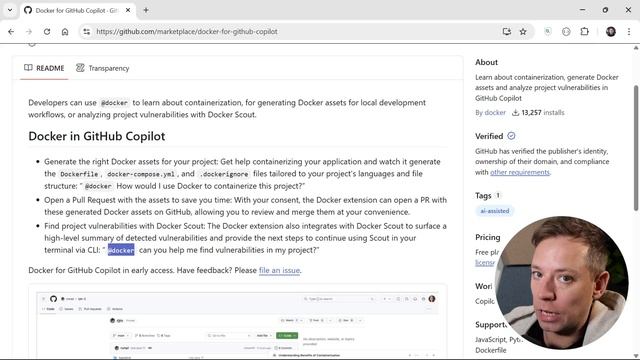Open a new browser tab
640x360 pixels.
tap(146, 10)
